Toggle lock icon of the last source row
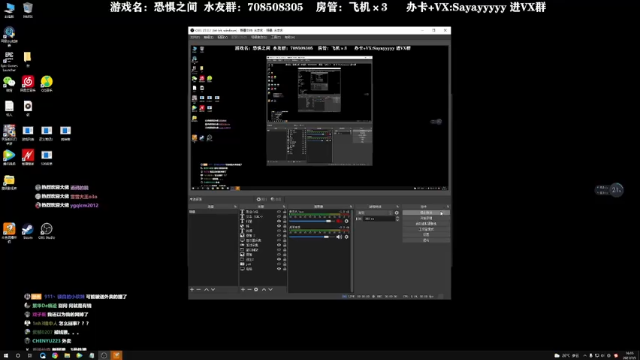The width and height of the screenshot is (640, 360). tap(284, 269)
